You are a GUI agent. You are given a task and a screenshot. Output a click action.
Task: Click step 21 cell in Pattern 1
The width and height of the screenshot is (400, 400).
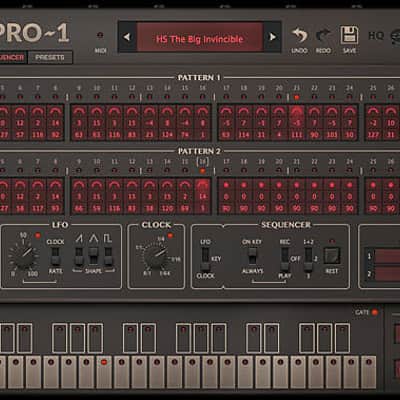pyautogui.click(x=296, y=123)
